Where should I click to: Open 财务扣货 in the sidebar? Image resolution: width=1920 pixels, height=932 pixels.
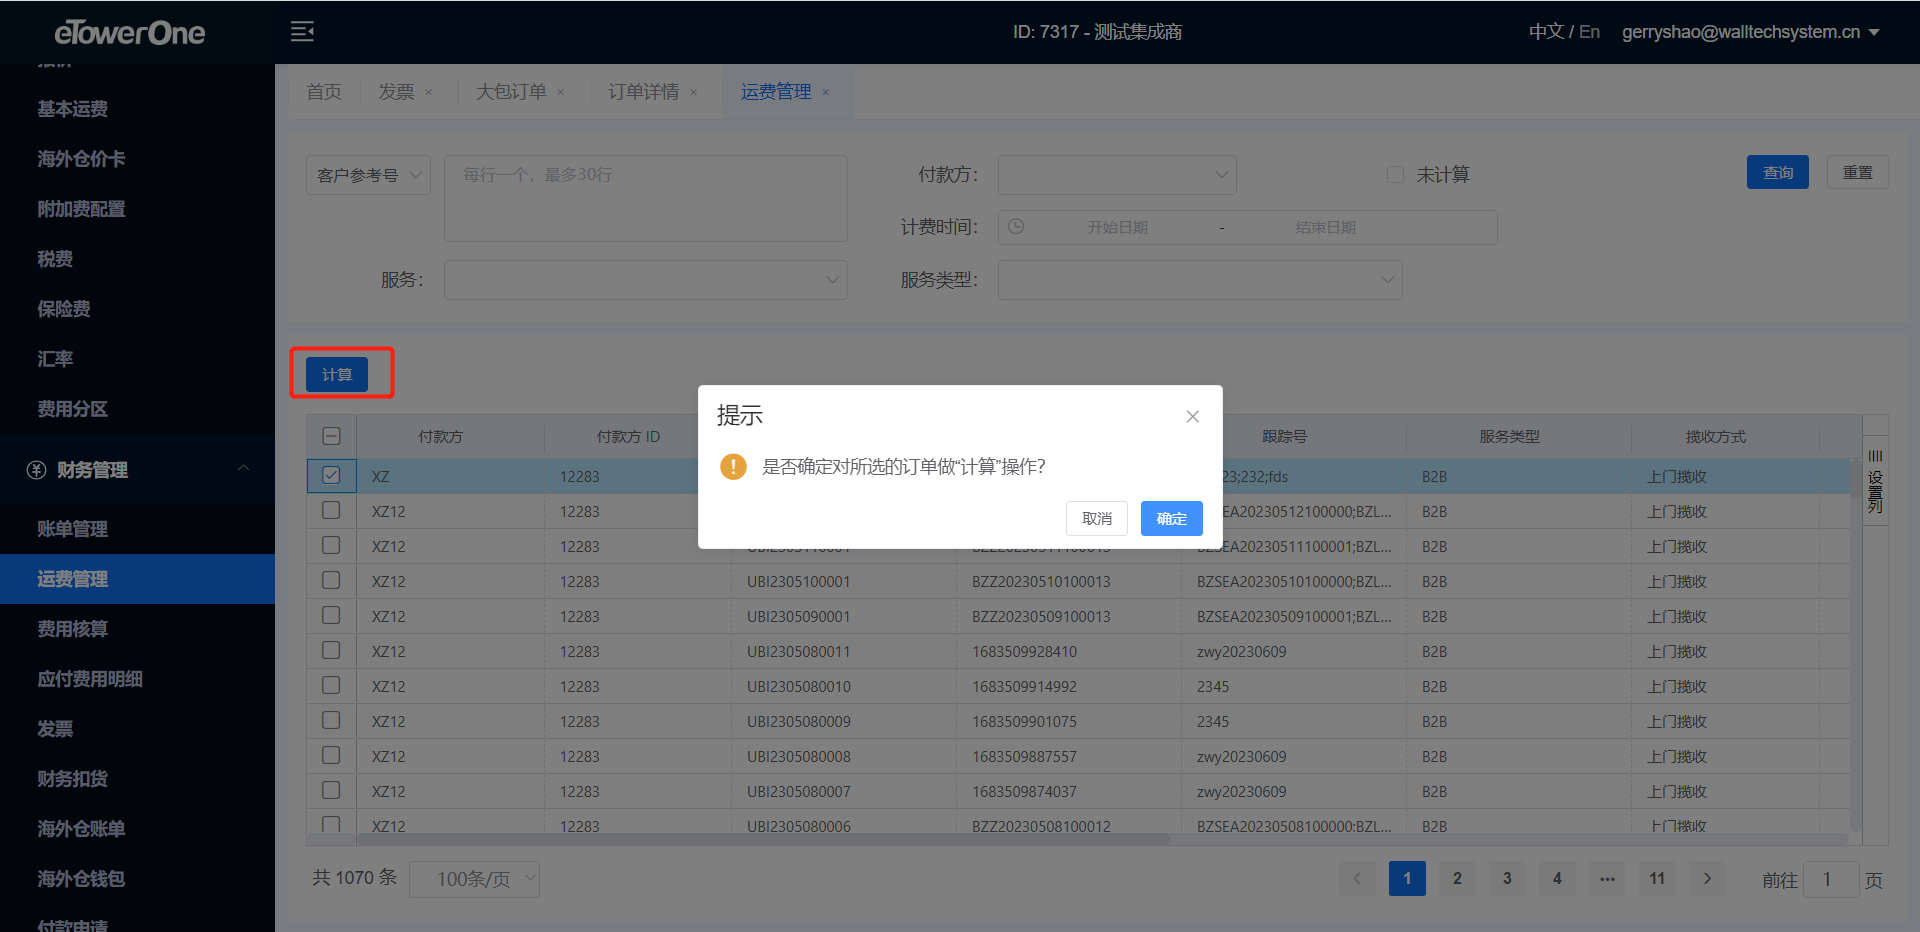click(x=137, y=779)
